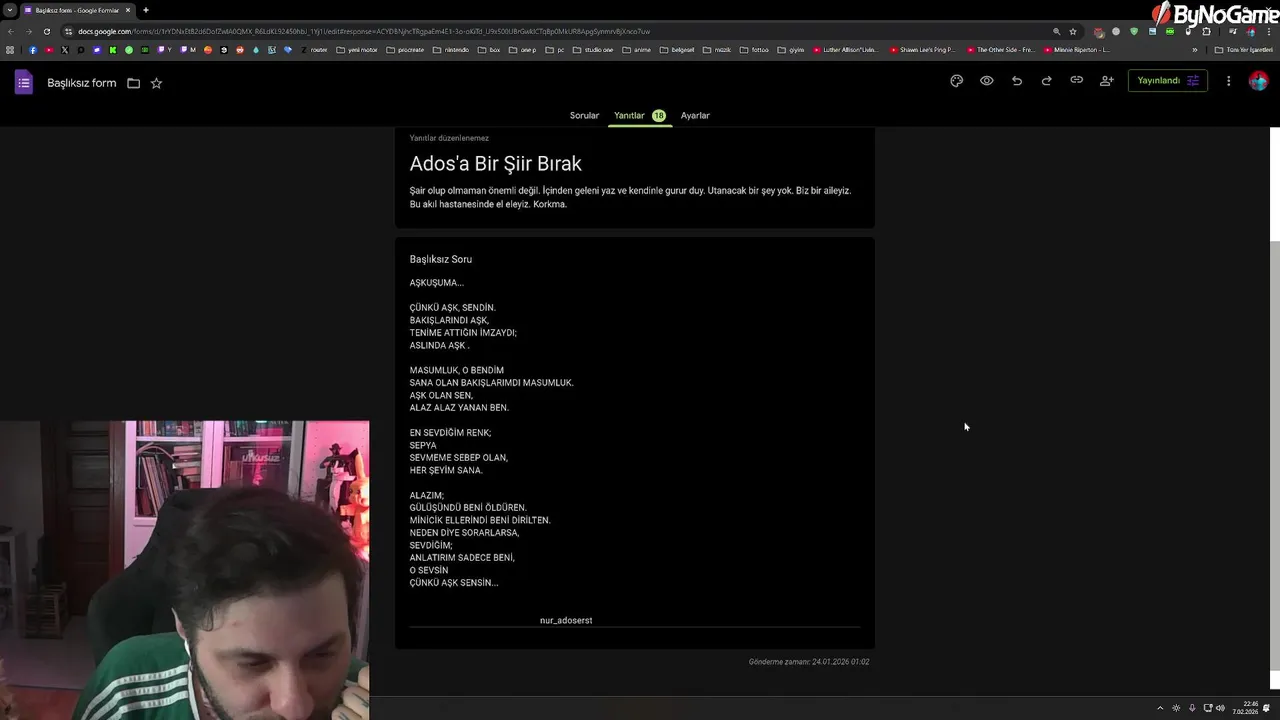
Task: Focus the docs.google.com address bar
Action: [560, 31]
